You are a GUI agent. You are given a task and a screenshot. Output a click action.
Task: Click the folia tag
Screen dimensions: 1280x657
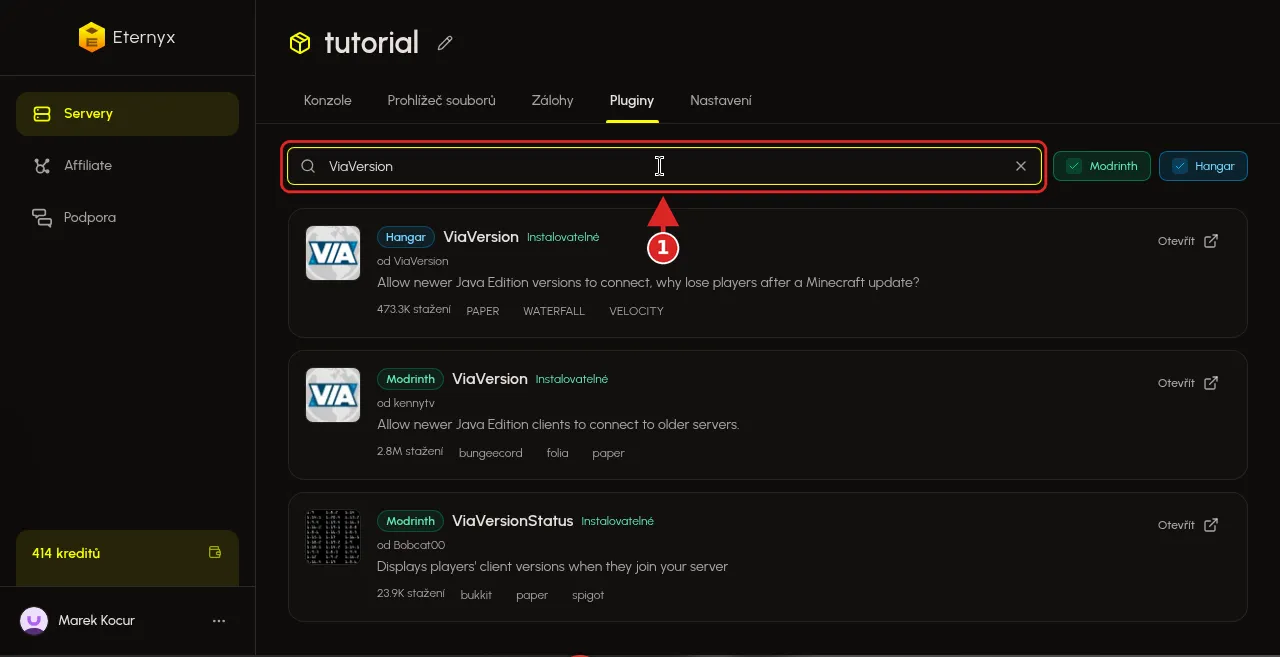(x=557, y=453)
